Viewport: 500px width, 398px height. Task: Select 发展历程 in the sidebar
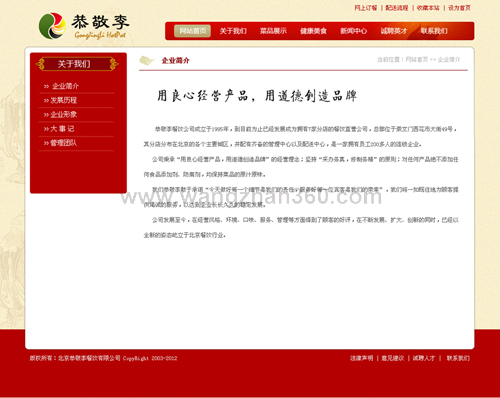coord(64,100)
